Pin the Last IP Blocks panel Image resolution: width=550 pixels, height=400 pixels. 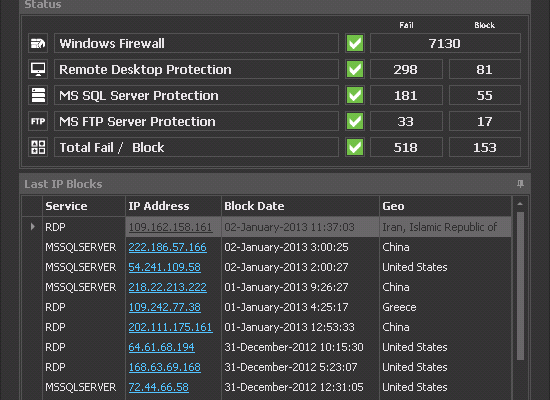[520, 184]
